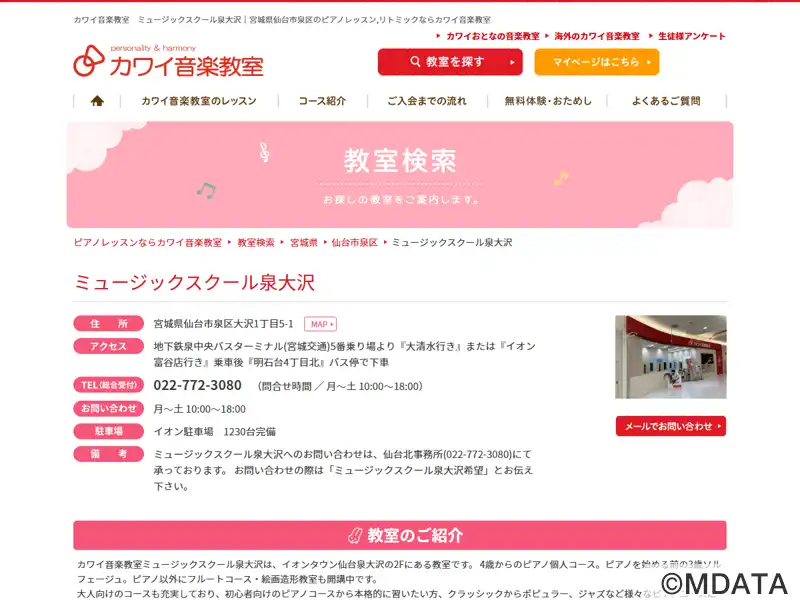Screen dimensions: 800x600
Task: Open the MAP link beside the address
Action: coord(320,324)
